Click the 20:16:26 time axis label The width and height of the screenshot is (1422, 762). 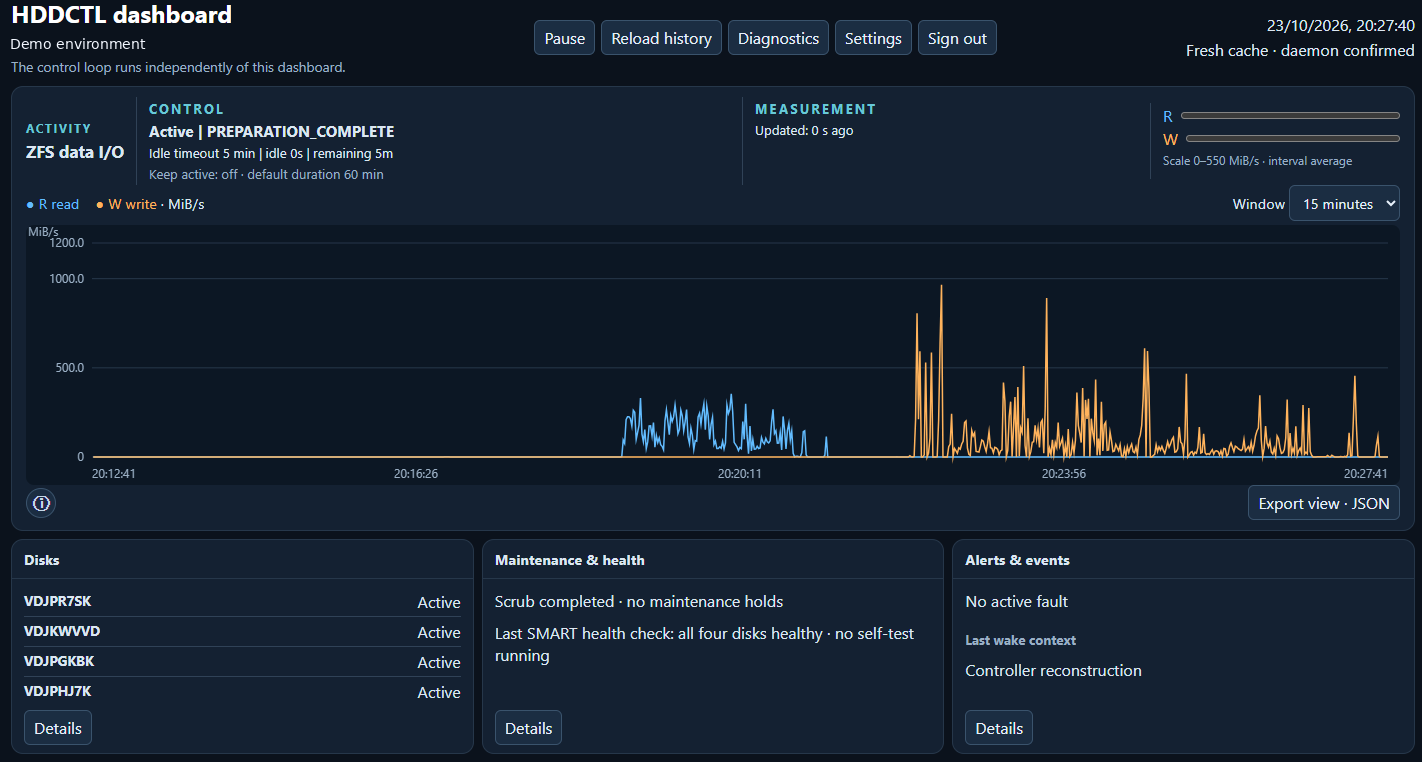click(416, 474)
